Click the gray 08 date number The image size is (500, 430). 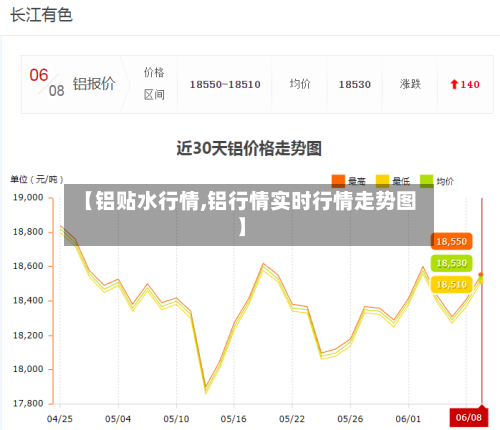pyautogui.click(x=56, y=91)
